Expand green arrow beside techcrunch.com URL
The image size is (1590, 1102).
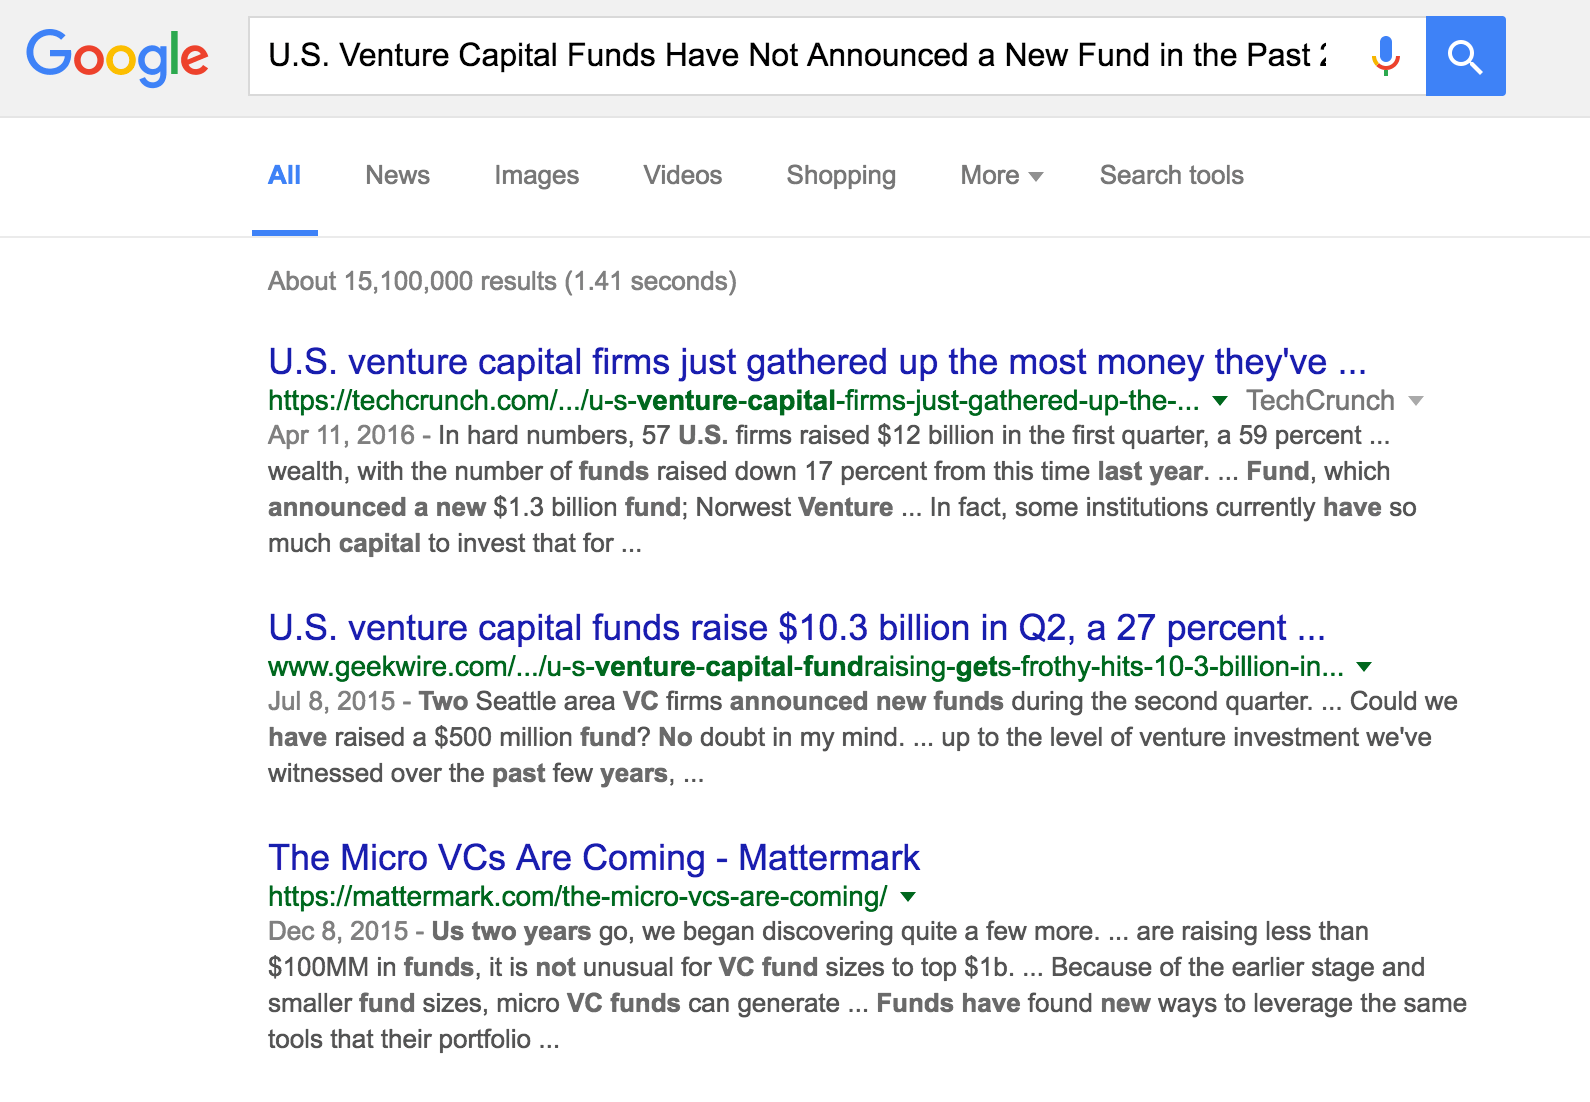[1220, 401]
